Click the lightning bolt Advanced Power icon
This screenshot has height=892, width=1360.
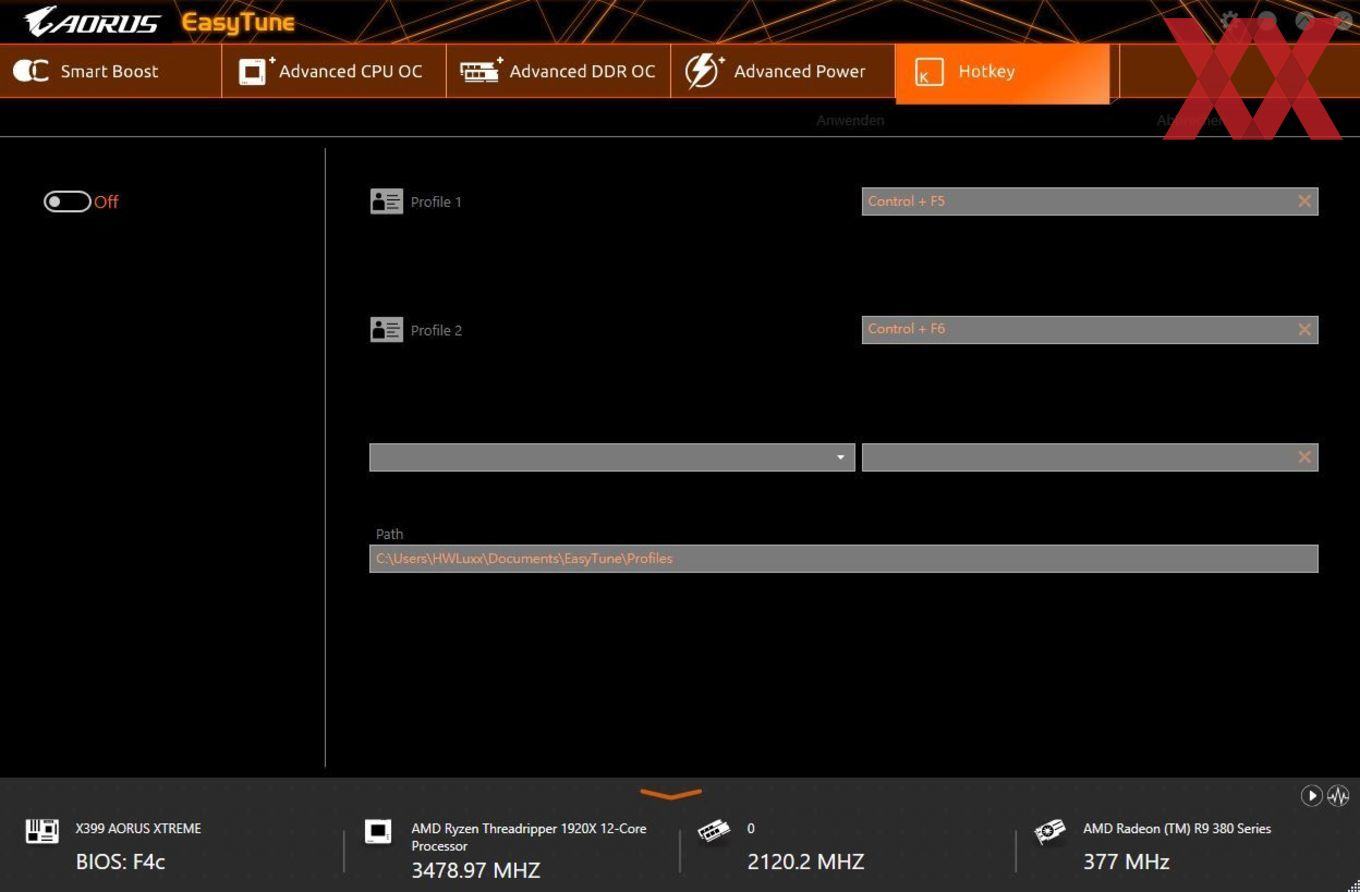coord(704,71)
